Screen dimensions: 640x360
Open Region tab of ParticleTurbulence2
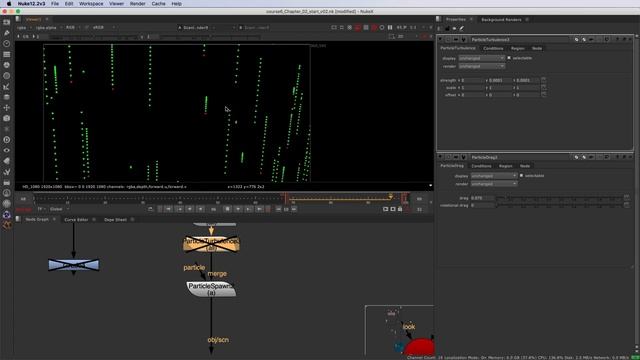pos(518,48)
